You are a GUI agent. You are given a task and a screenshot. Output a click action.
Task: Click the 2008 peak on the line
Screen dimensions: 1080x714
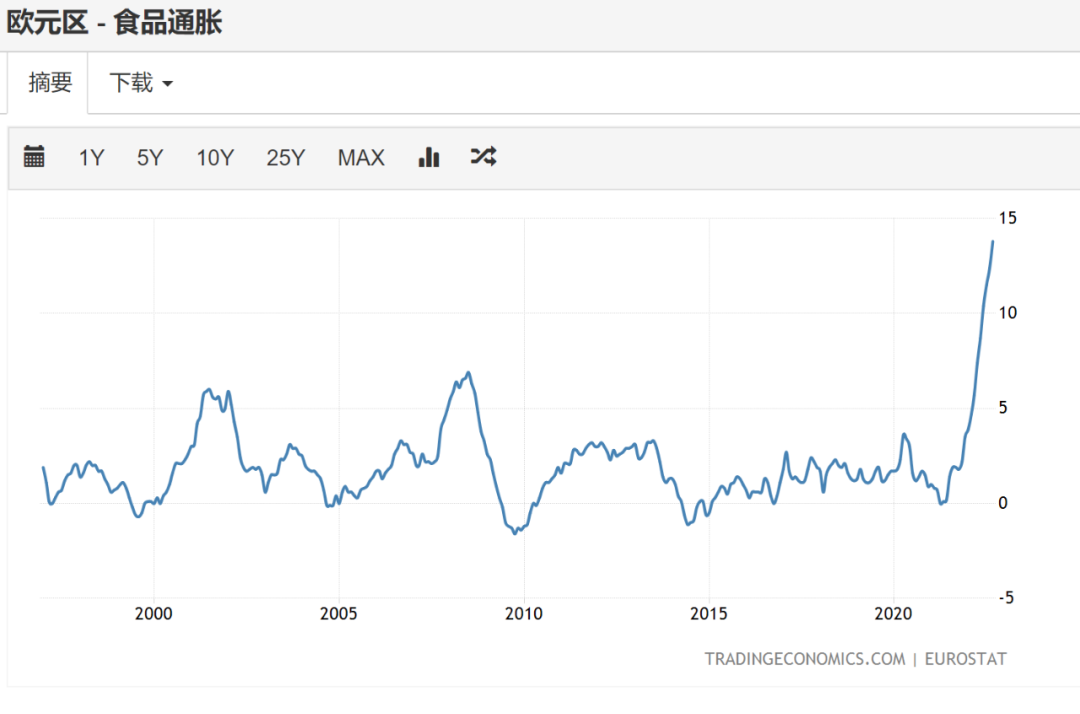(468, 373)
